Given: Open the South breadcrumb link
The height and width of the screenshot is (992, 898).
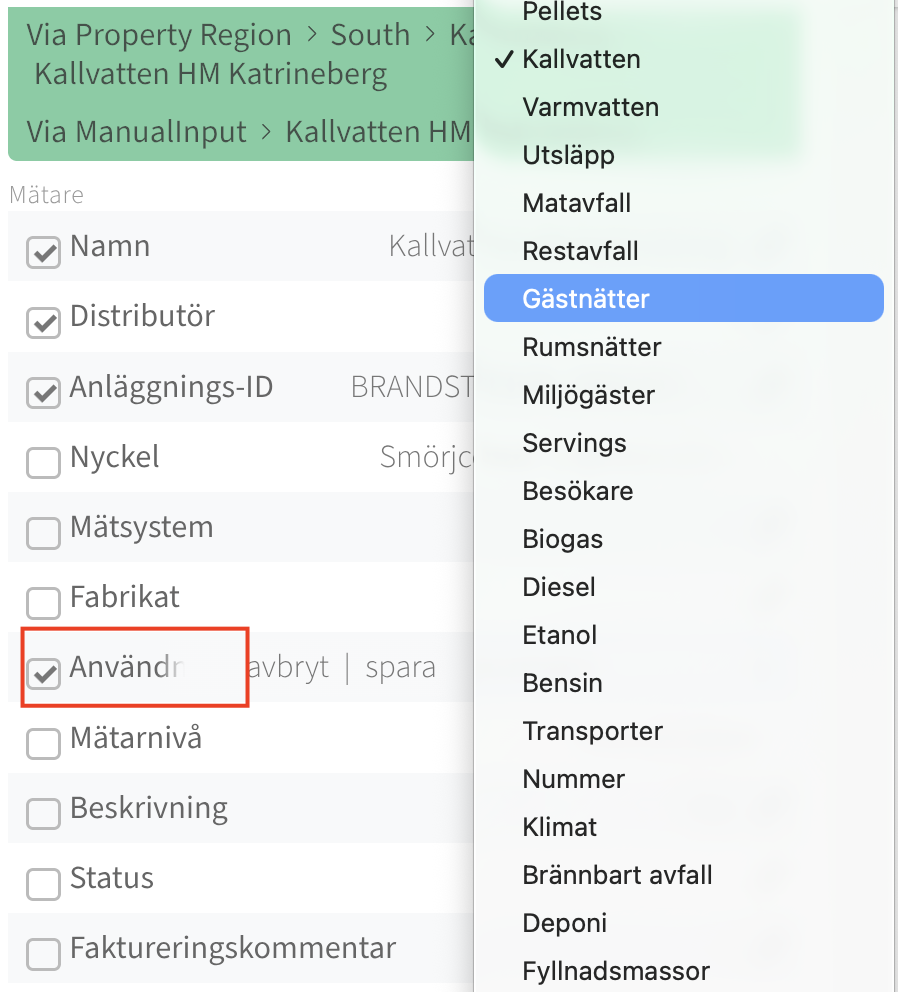Looking at the screenshot, I should [x=370, y=34].
